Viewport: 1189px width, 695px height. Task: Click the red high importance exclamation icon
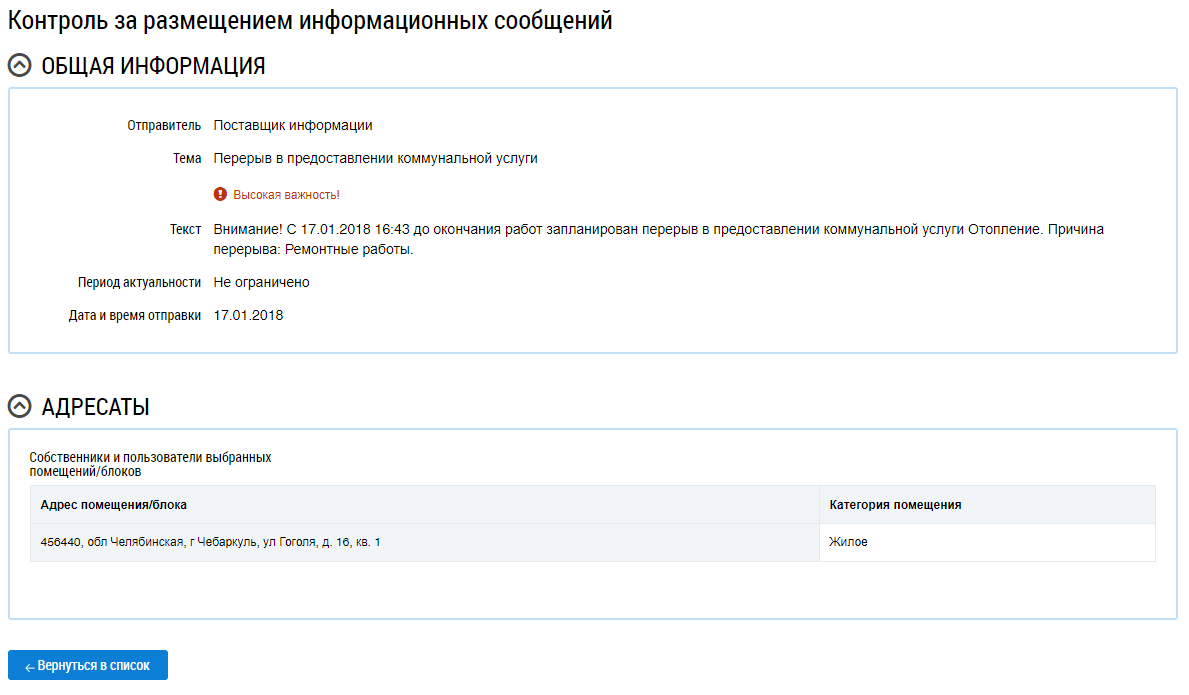(220, 195)
